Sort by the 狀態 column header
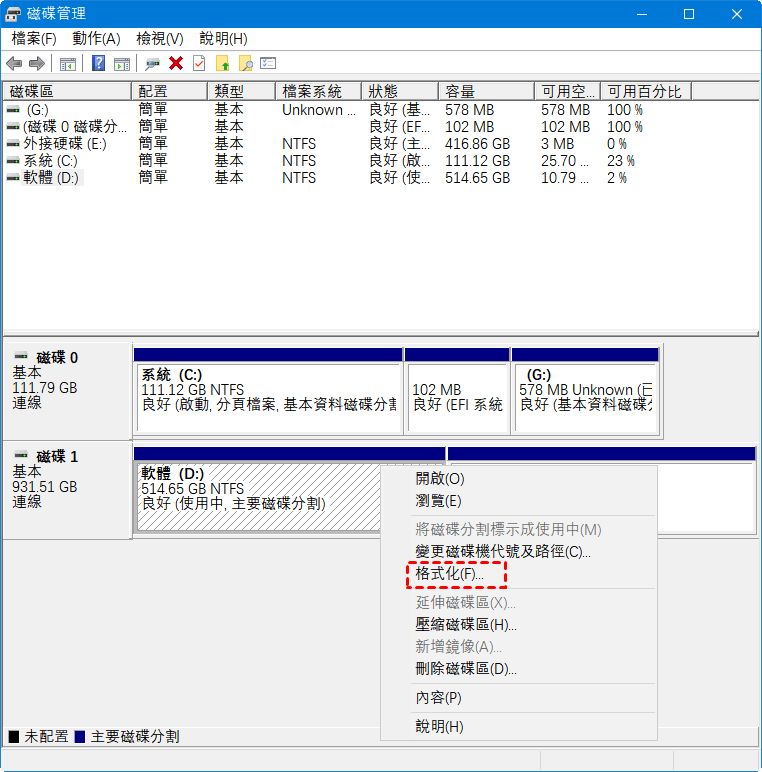This screenshot has height=772, width=762. click(x=400, y=92)
